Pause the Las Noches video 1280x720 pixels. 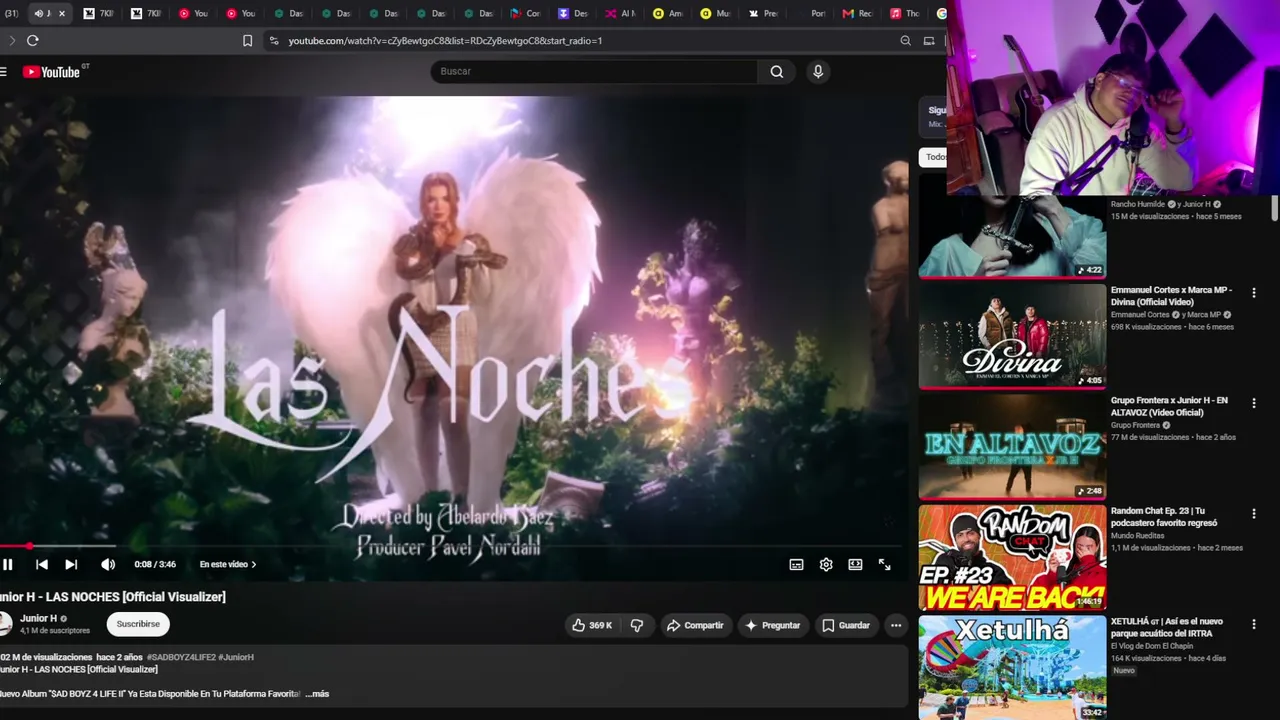(x=8, y=564)
